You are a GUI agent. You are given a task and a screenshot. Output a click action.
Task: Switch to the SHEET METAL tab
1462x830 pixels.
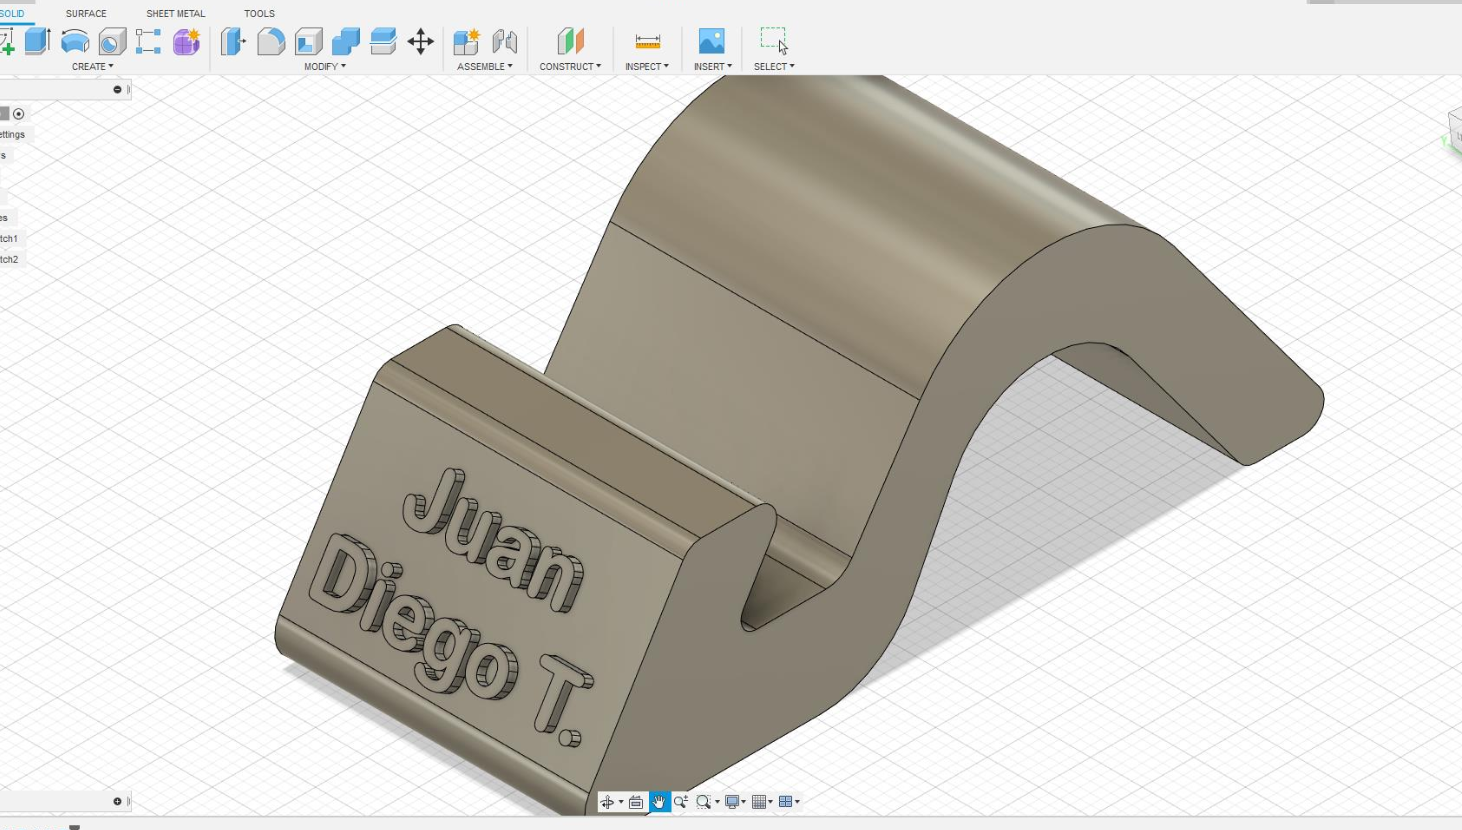[x=176, y=13]
